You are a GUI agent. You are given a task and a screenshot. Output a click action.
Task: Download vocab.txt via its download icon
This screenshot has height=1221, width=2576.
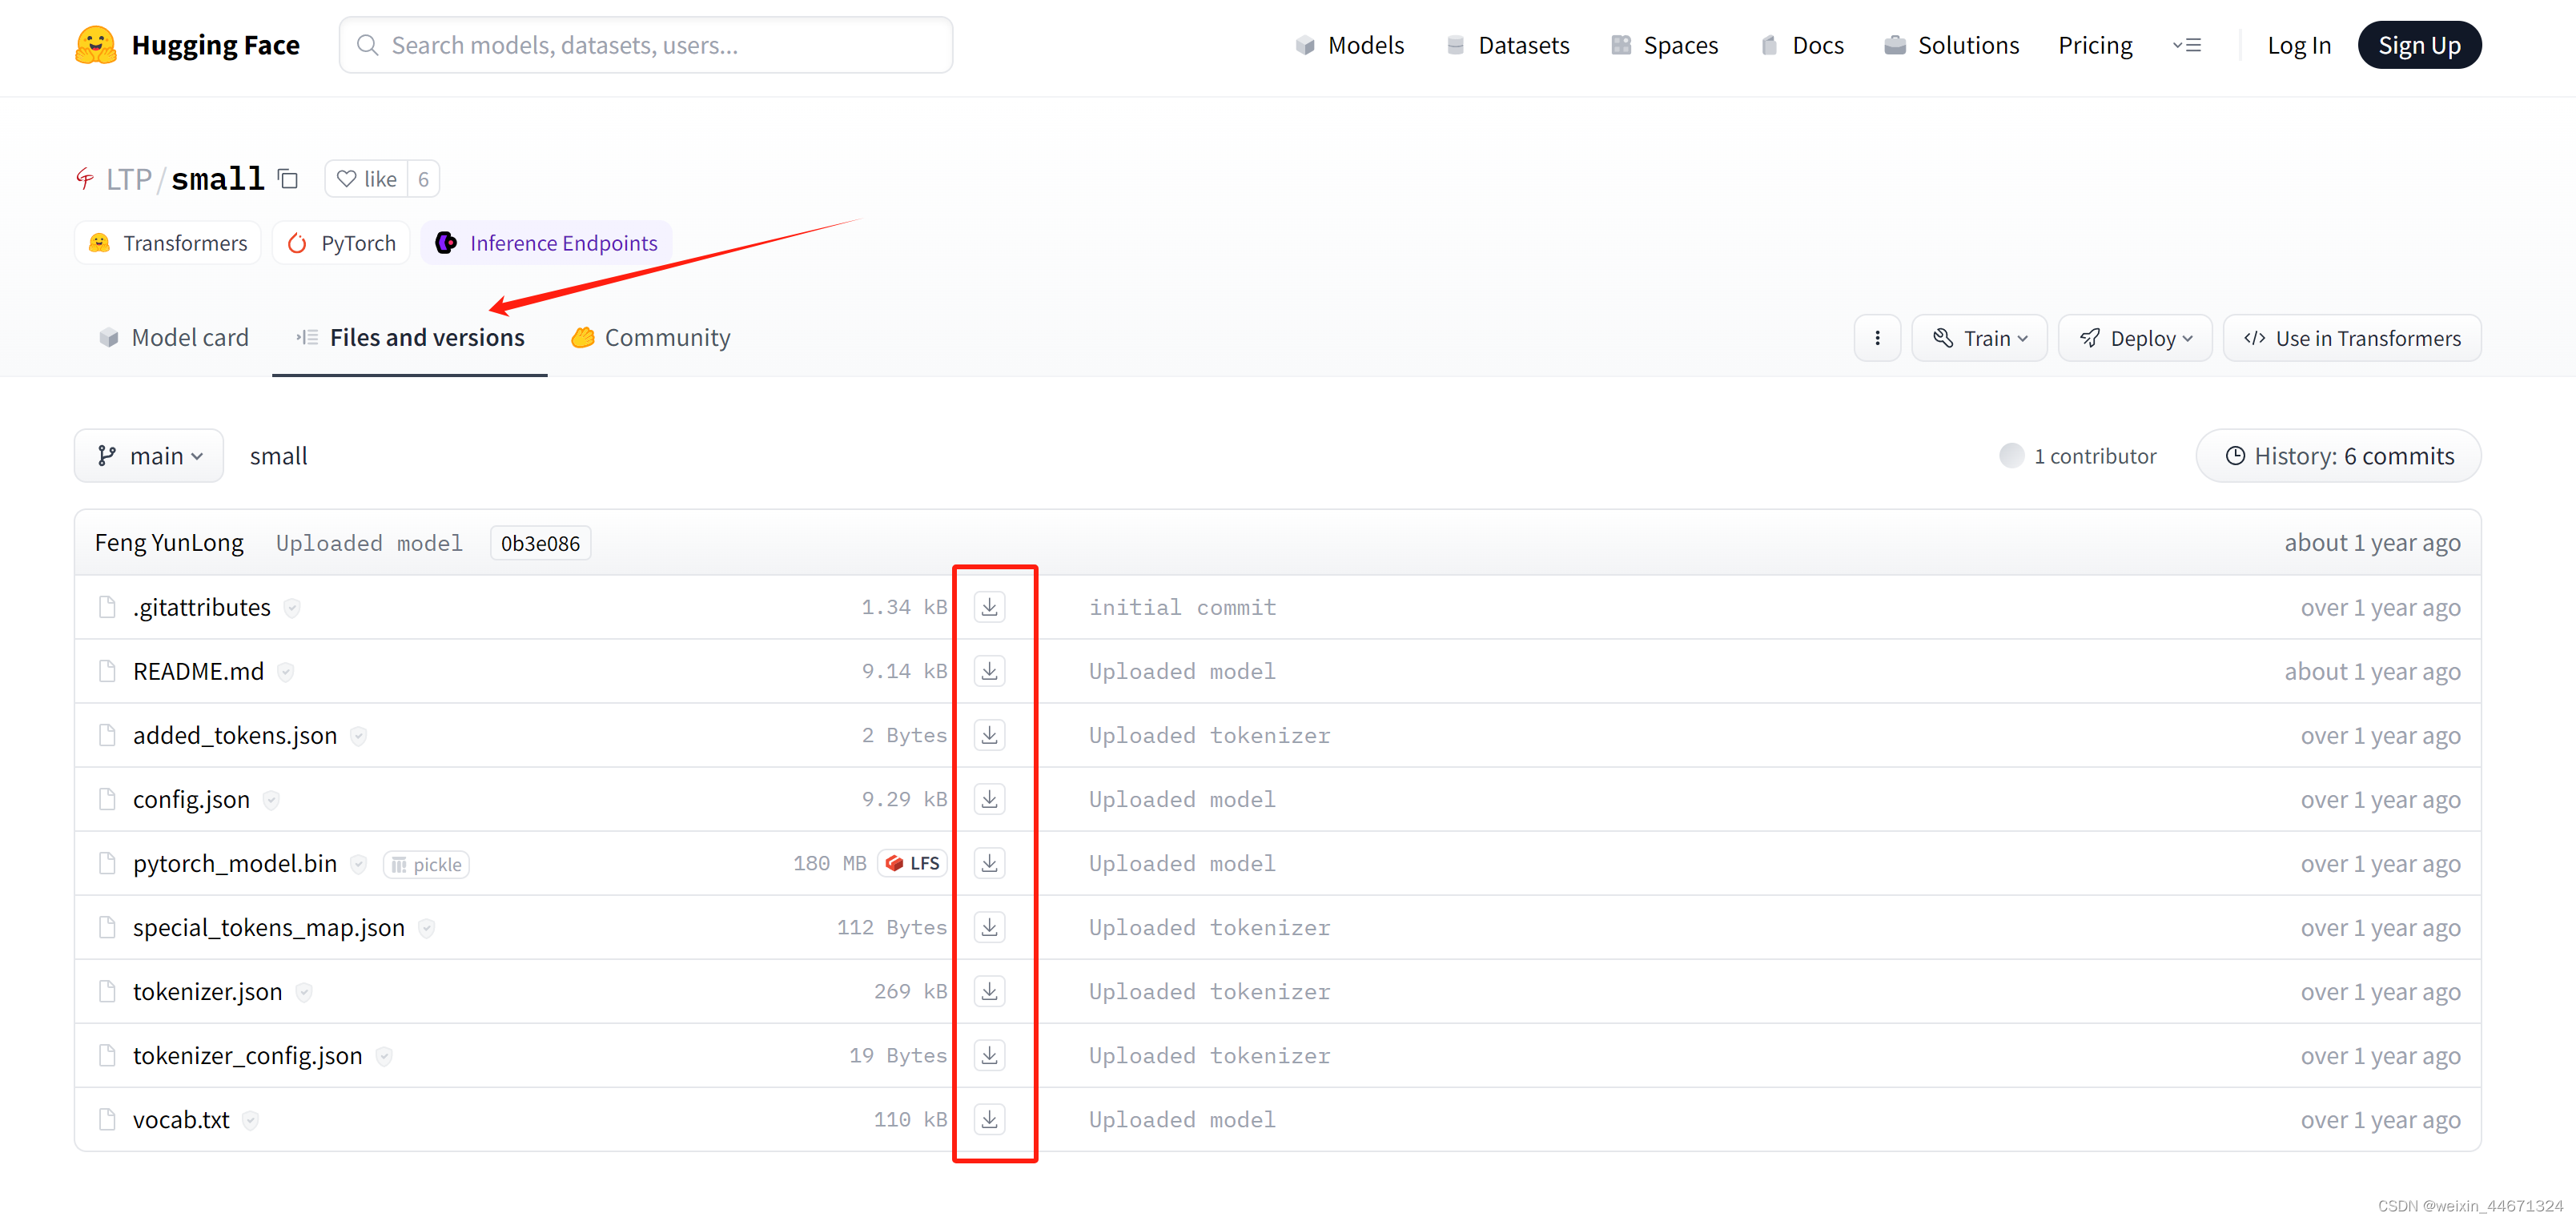coord(989,1119)
